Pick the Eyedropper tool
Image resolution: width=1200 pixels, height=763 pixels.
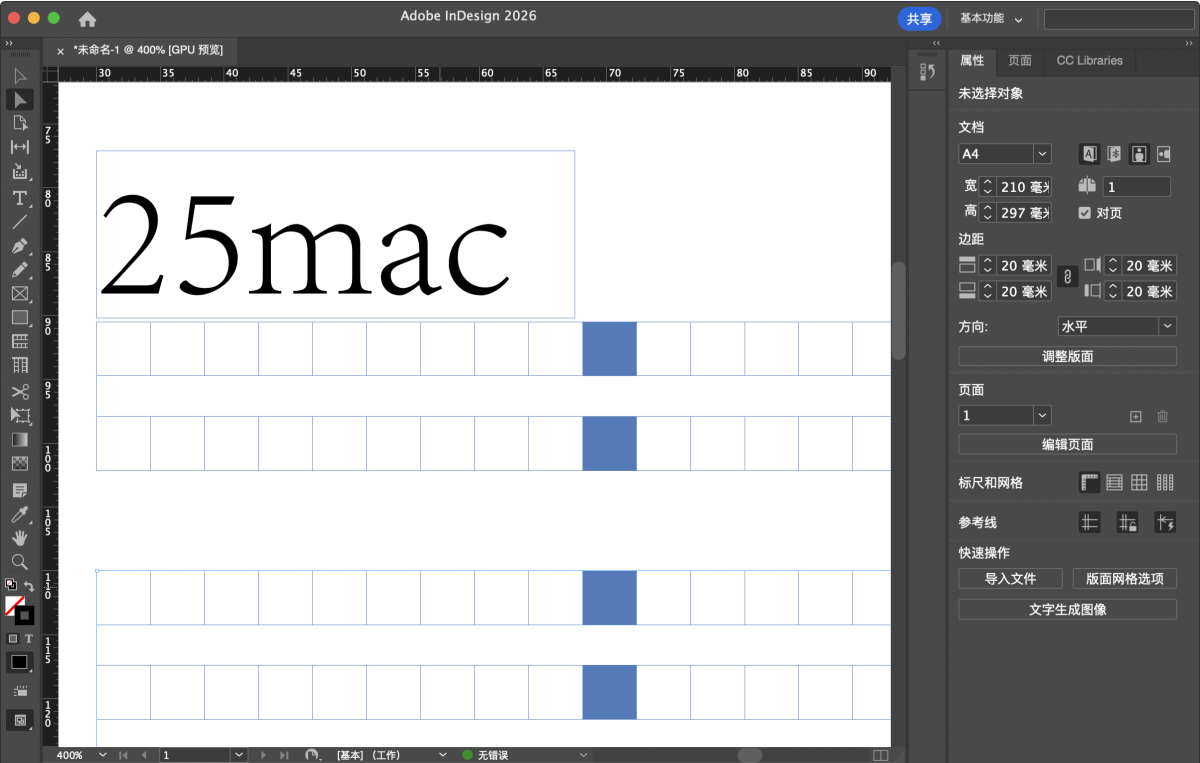[x=19, y=514]
